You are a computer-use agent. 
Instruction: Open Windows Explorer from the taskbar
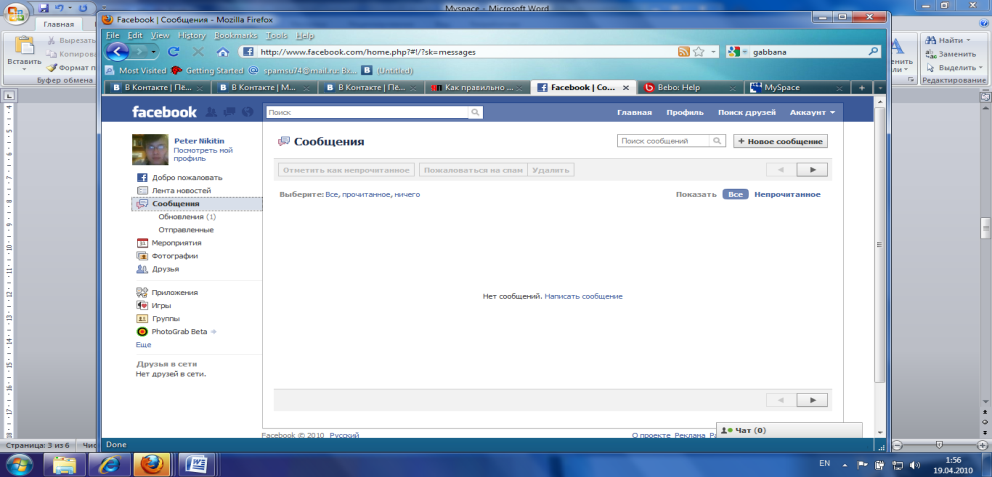65,464
